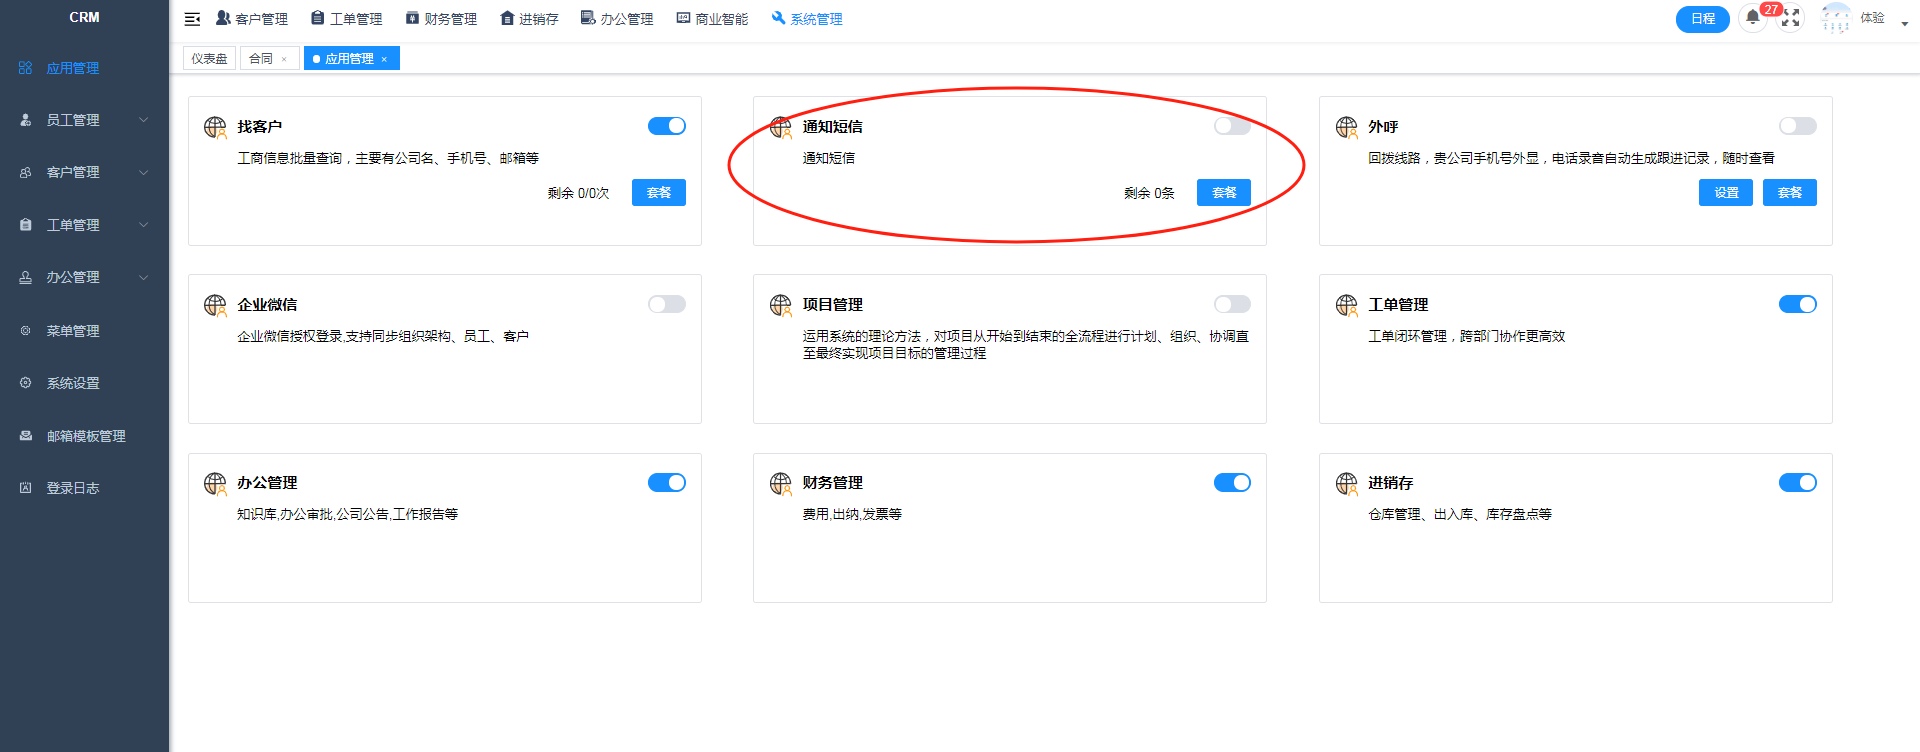This screenshot has width=1920, height=752.
Task: Click the blue 日程 button
Action: [1702, 19]
